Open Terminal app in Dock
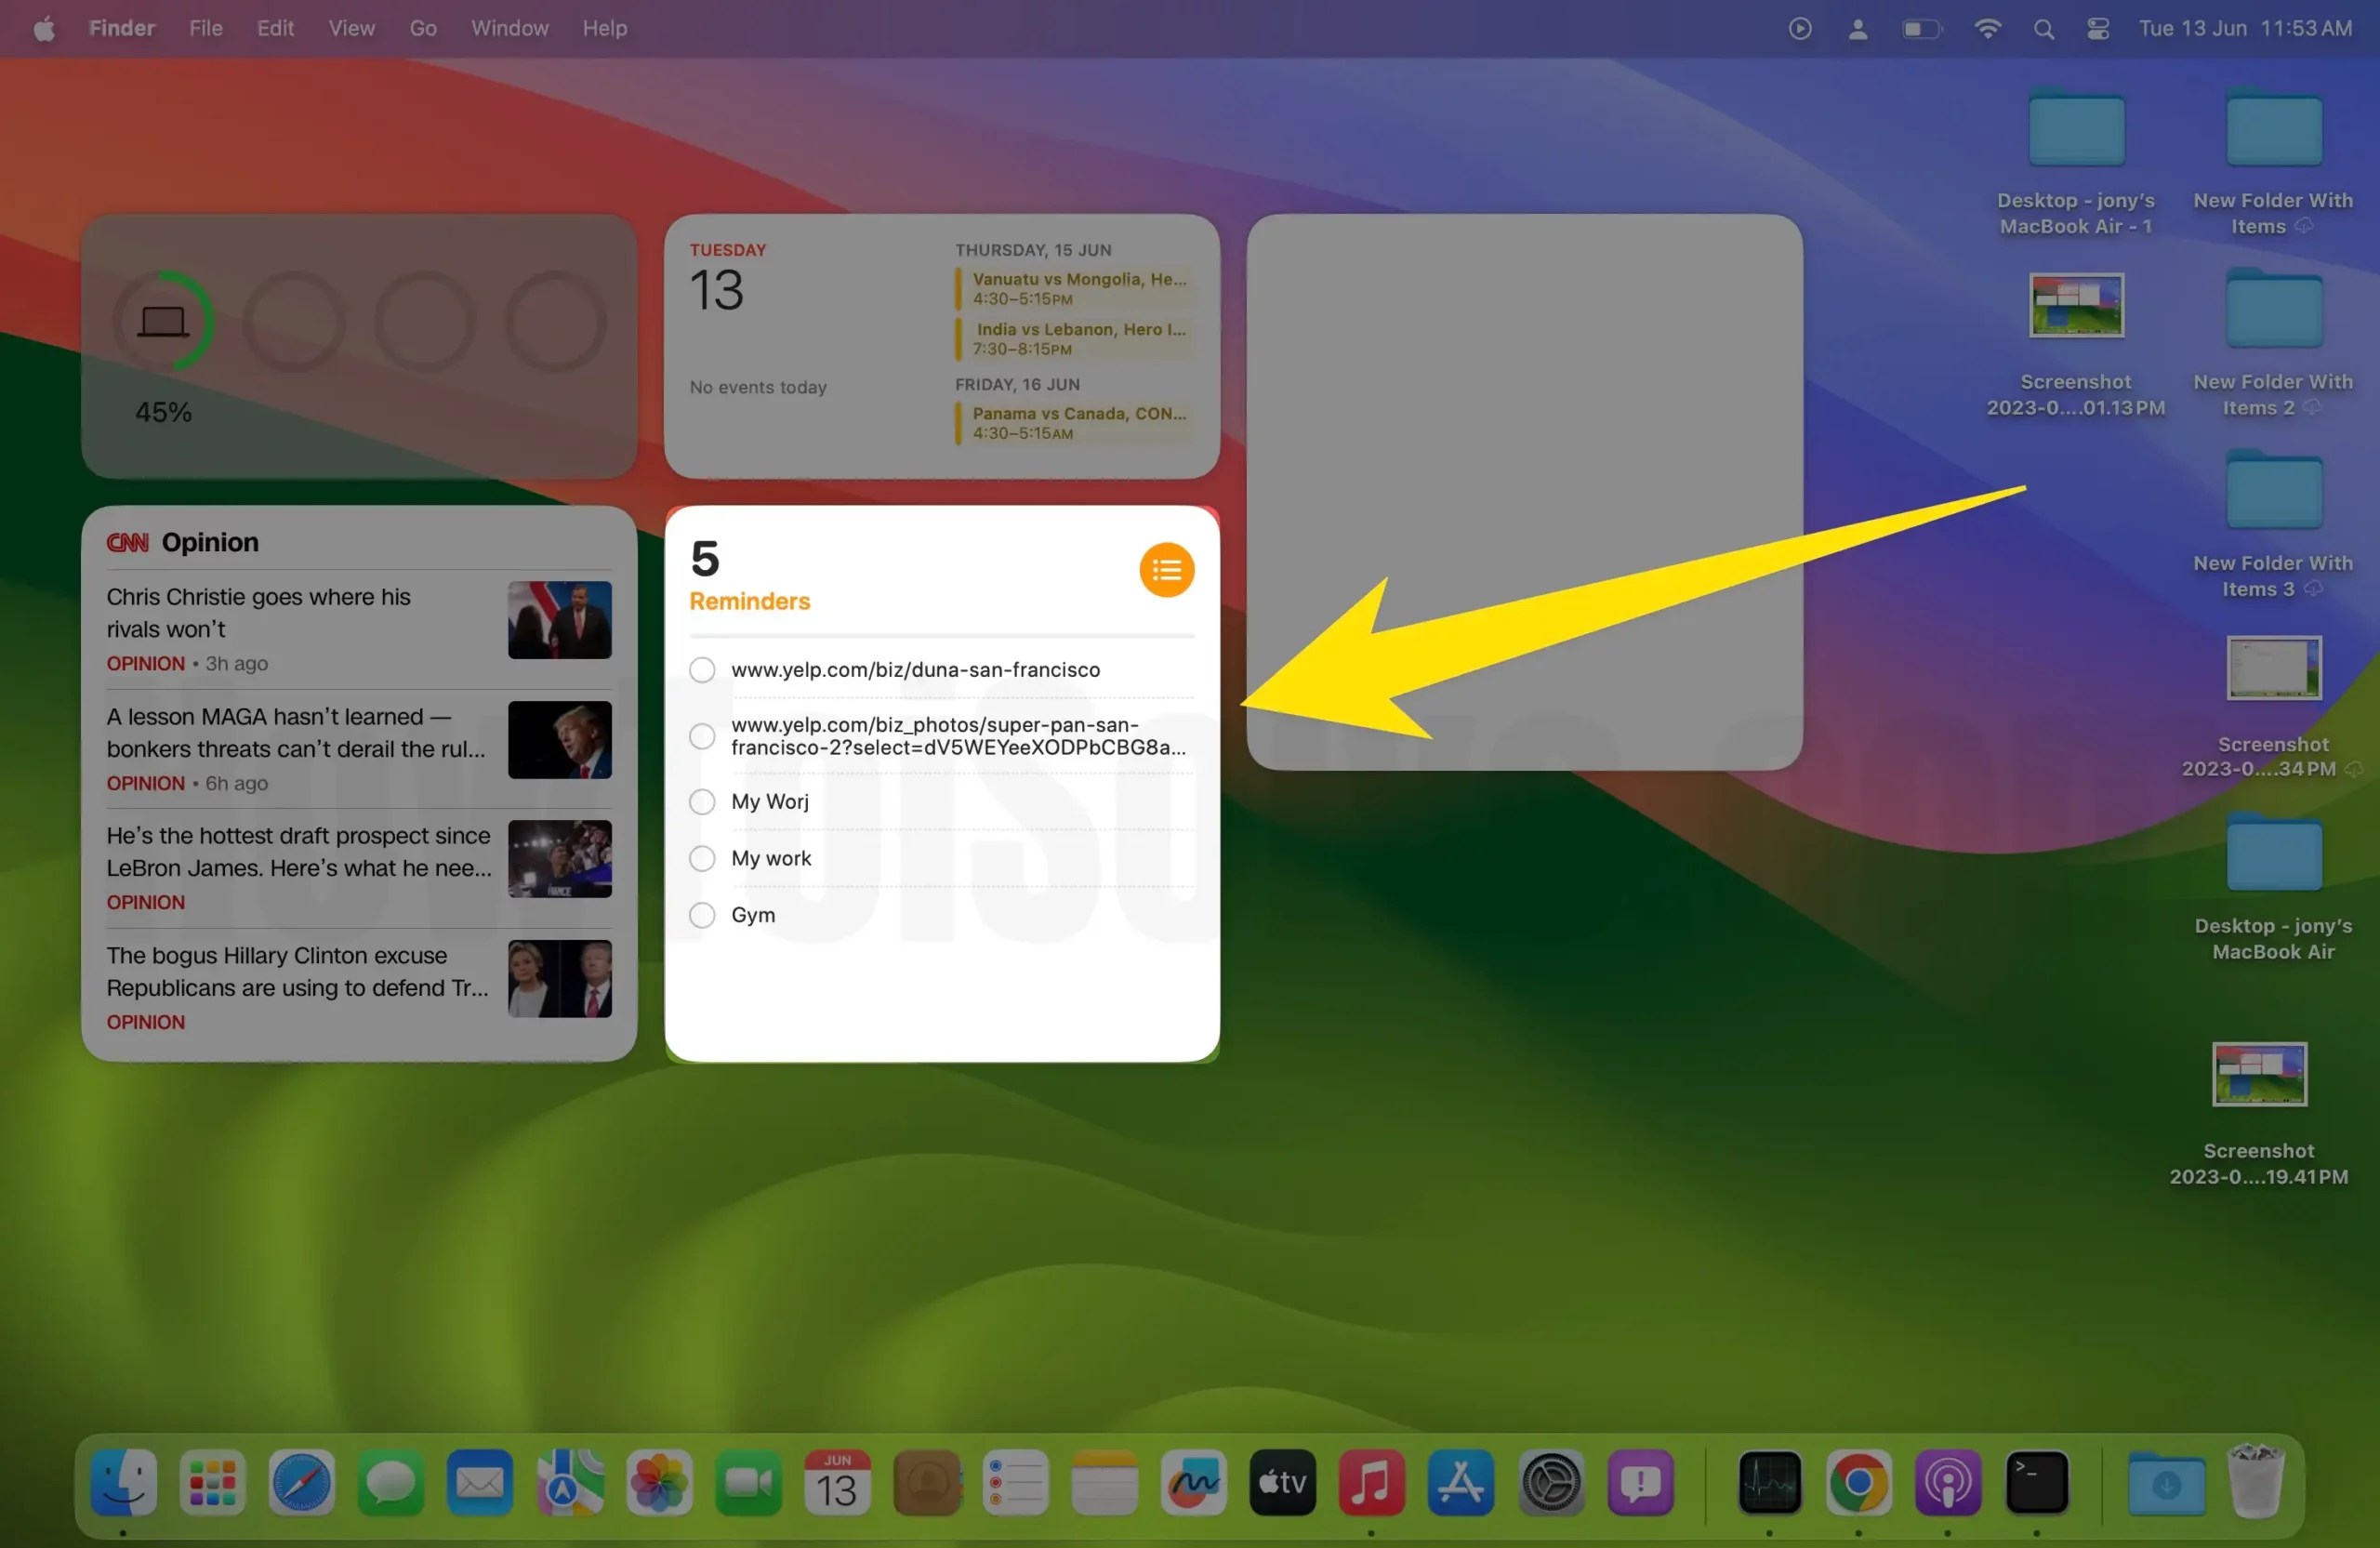The height and width of the screenshot is (1548, 2380). point(2037,1481)
